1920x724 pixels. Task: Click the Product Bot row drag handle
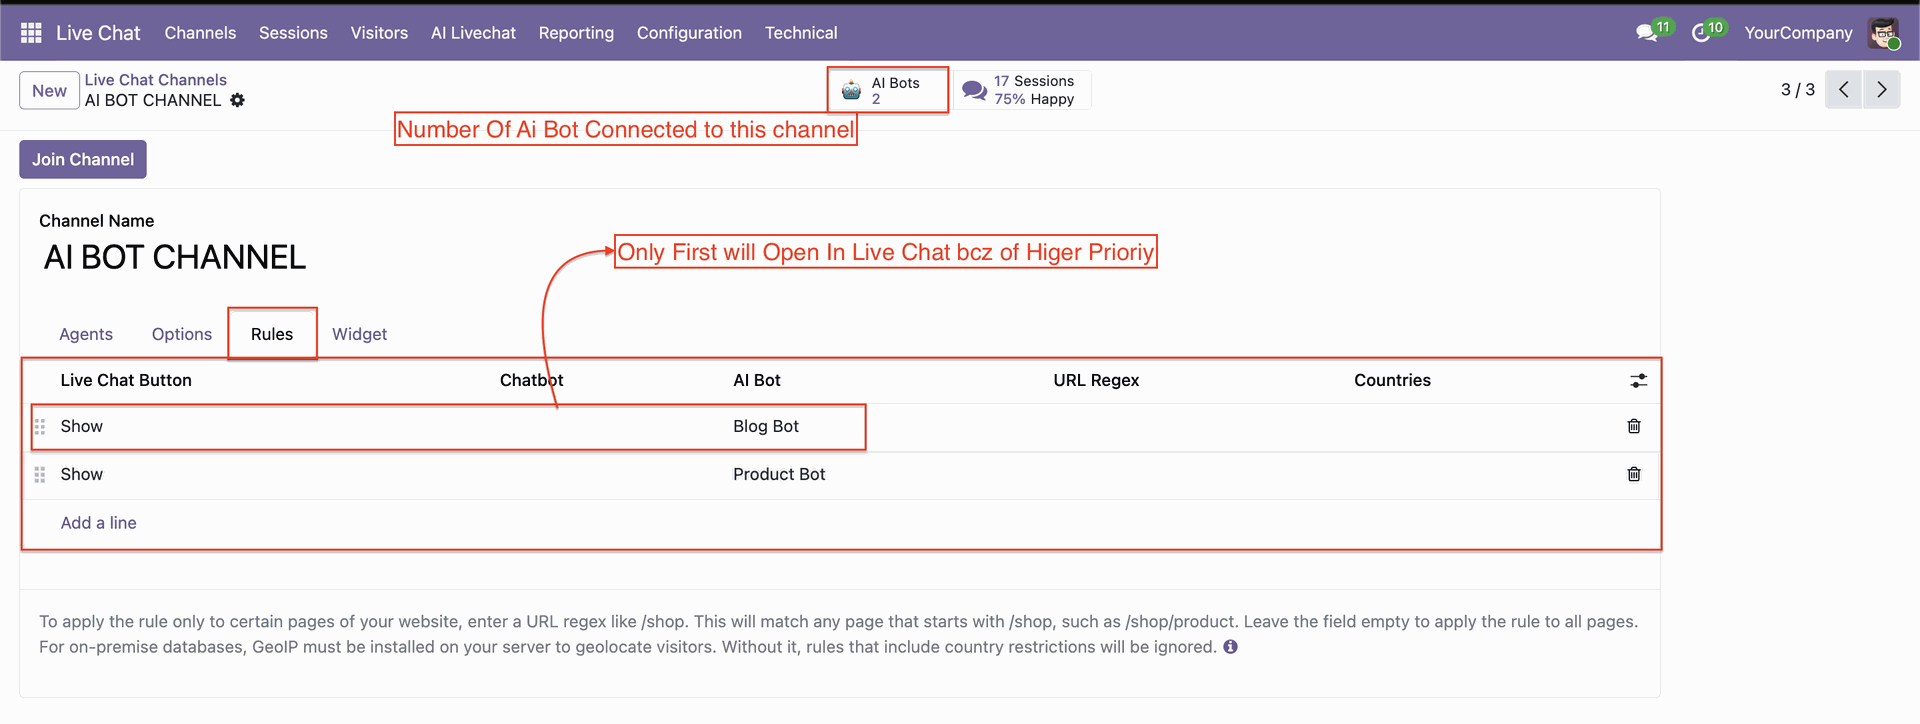(x=40, y=475)
